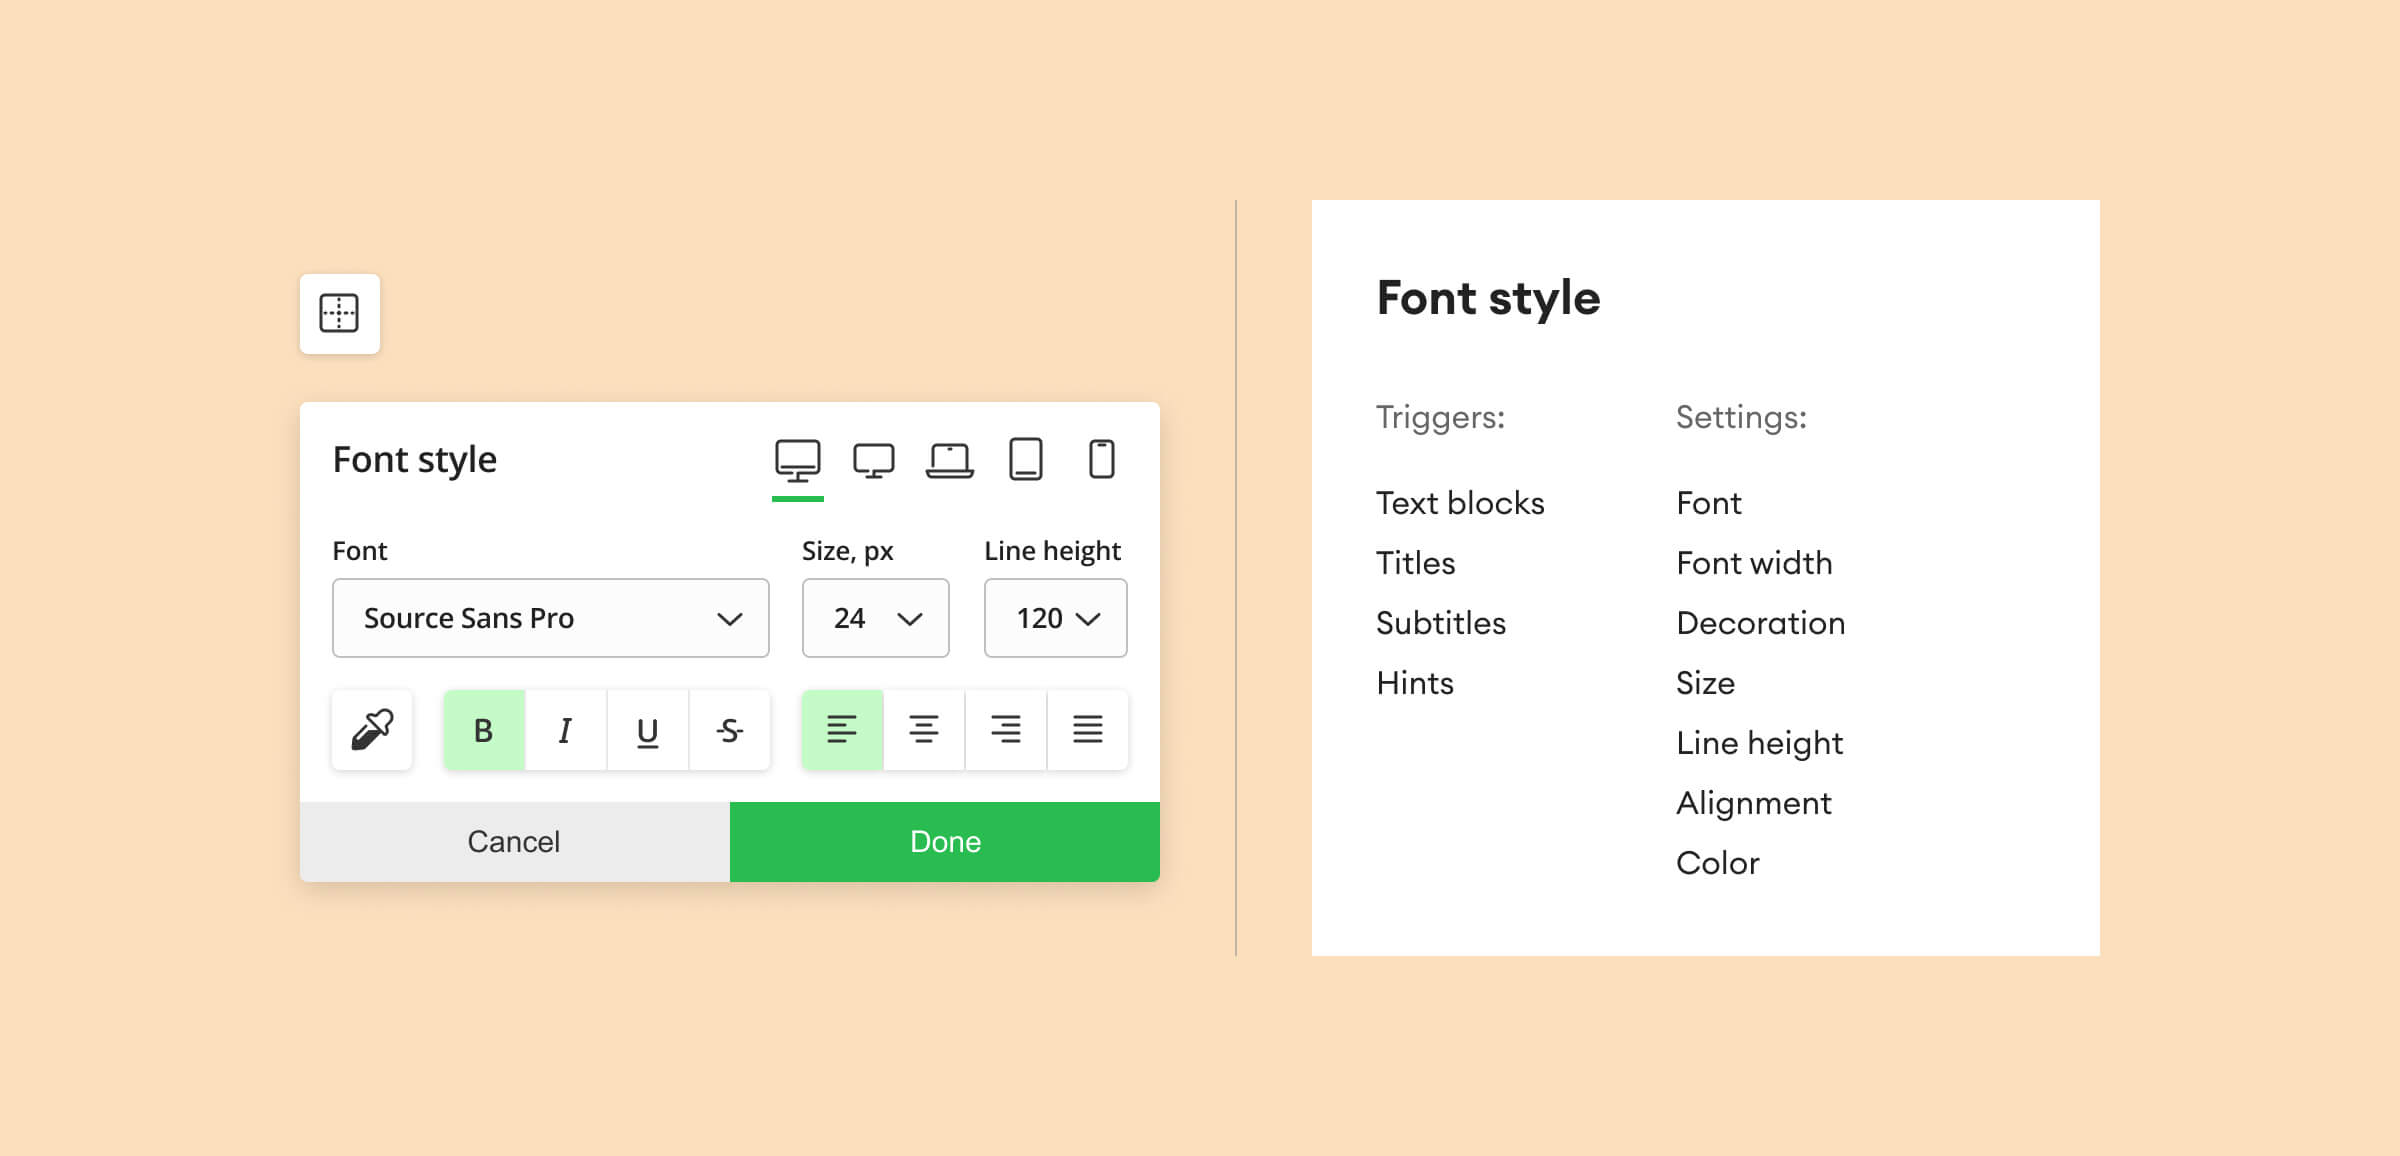Click the grid layout icon button
This screenshot has height=1156, width=2400.
(x=339, y=313)
